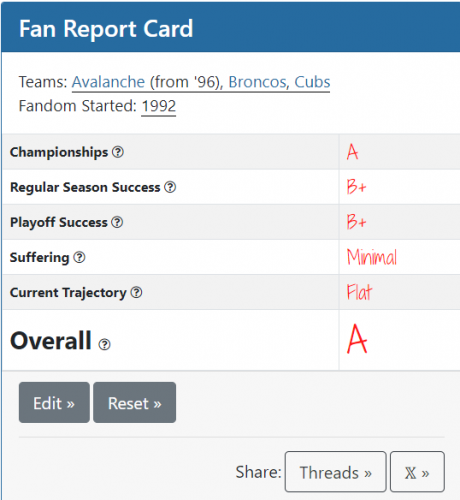Viewport: 460px width, 500px height.
Task: Open the Regular Season Success help icon
Action: point(170,187)
